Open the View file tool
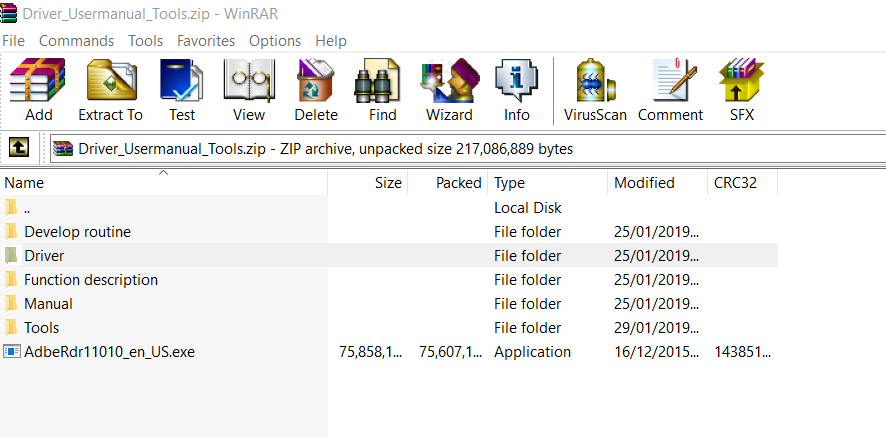 point(249,88)
